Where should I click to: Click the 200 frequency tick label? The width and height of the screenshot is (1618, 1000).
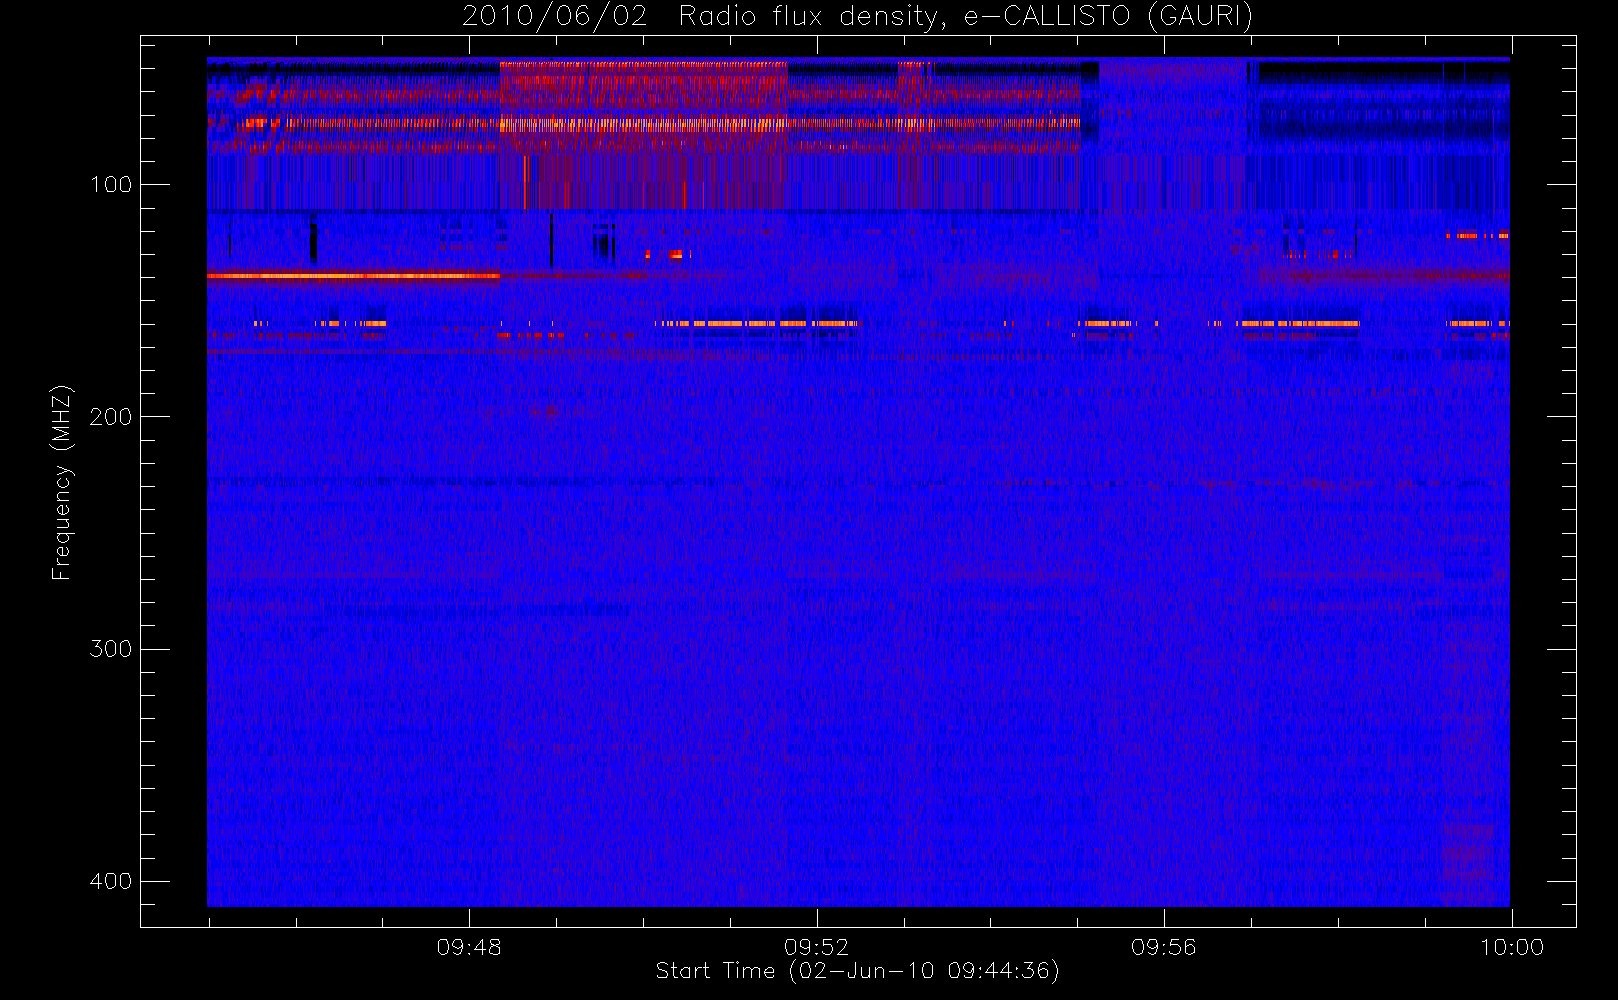pos(111,417)
